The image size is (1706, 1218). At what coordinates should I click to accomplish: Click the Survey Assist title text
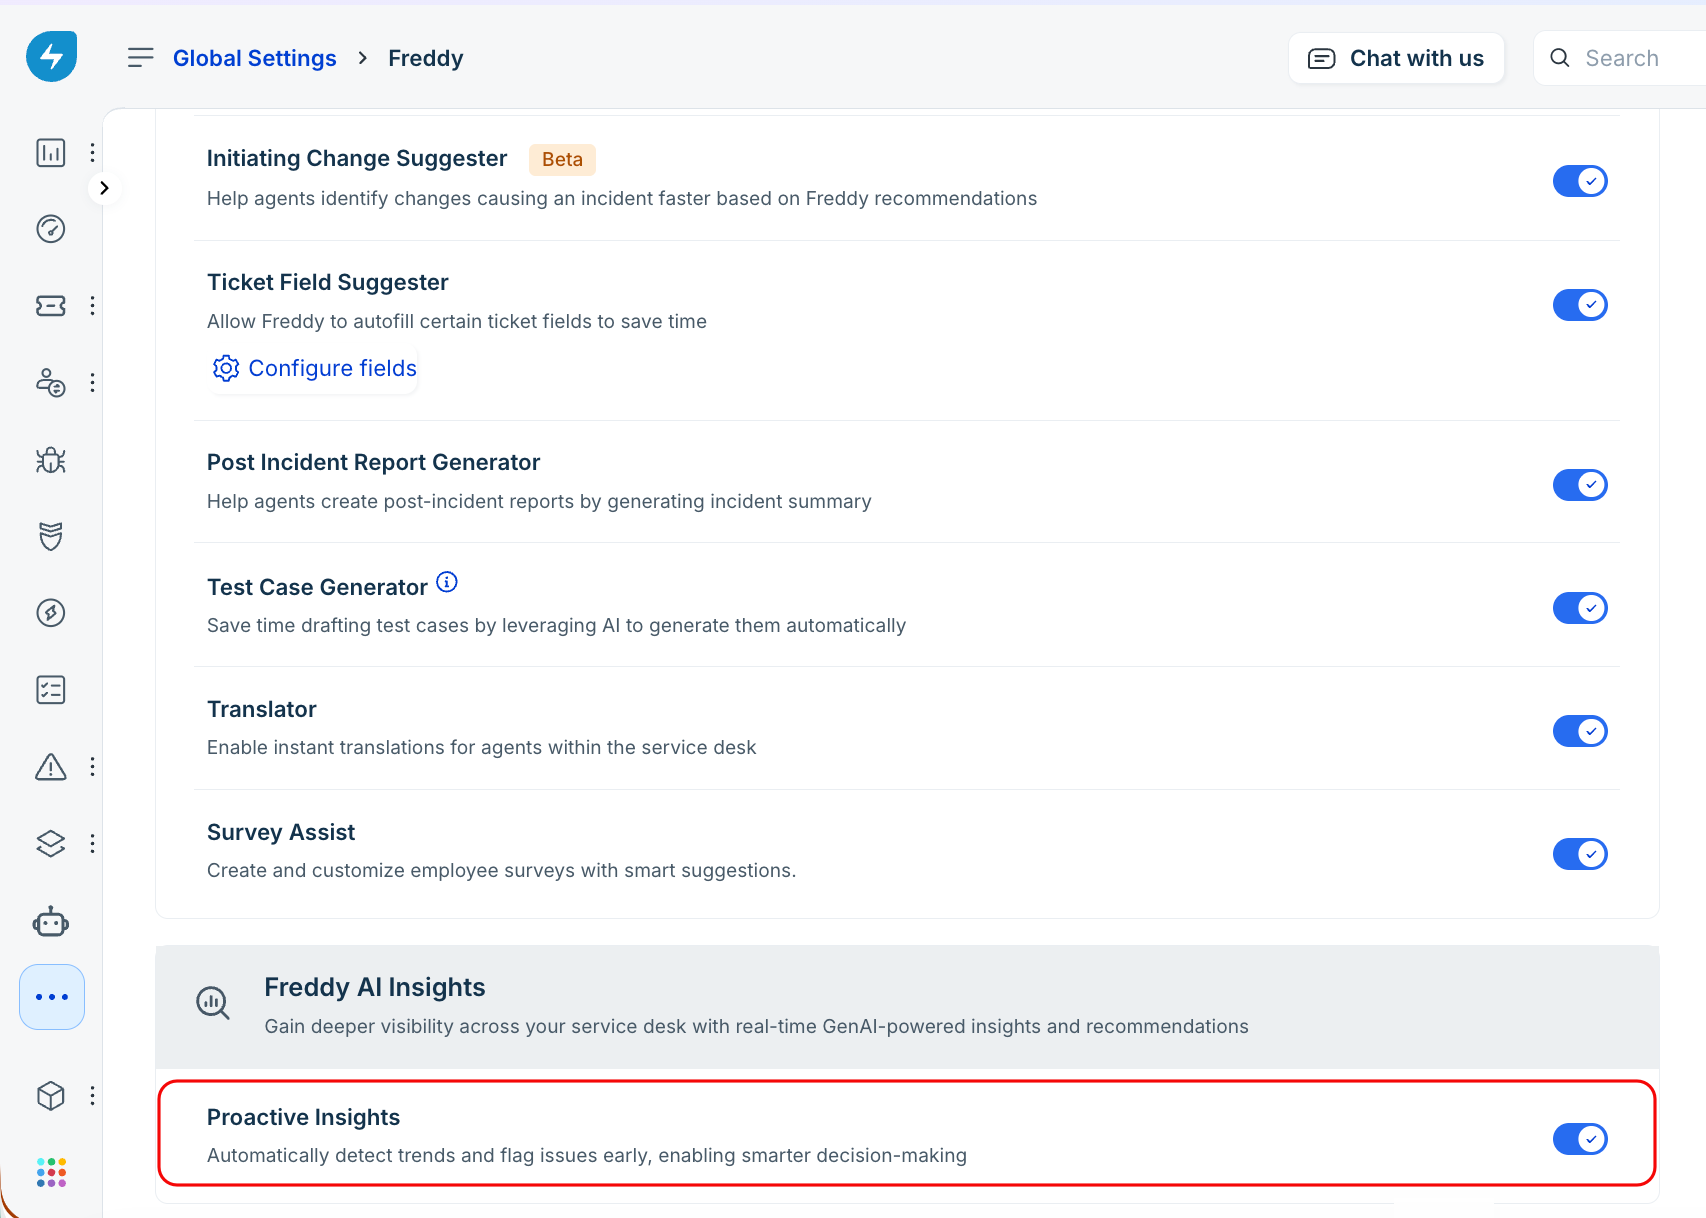coord(281,832)
